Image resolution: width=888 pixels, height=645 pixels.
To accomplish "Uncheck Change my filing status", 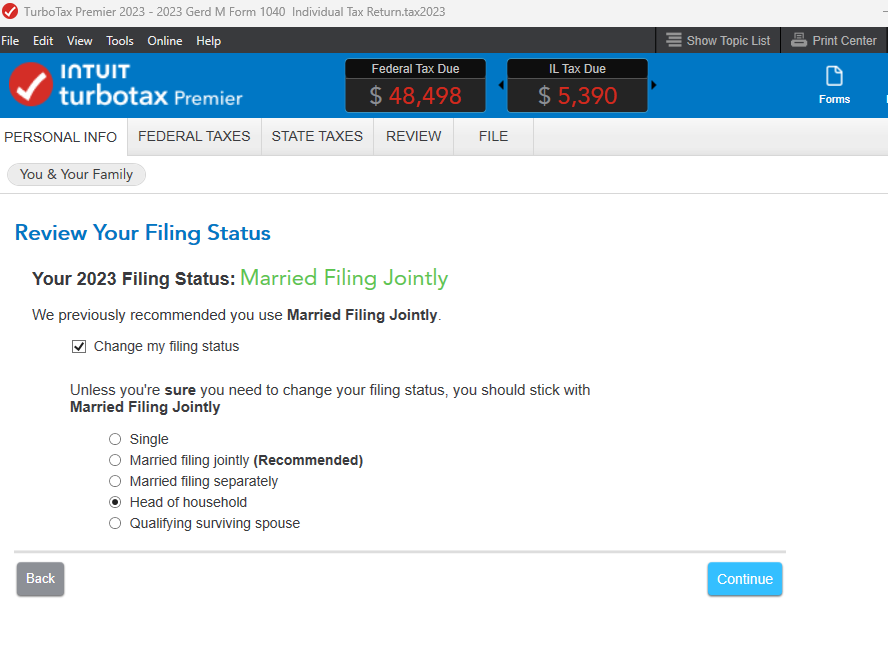I will click(x=79, y=346).
